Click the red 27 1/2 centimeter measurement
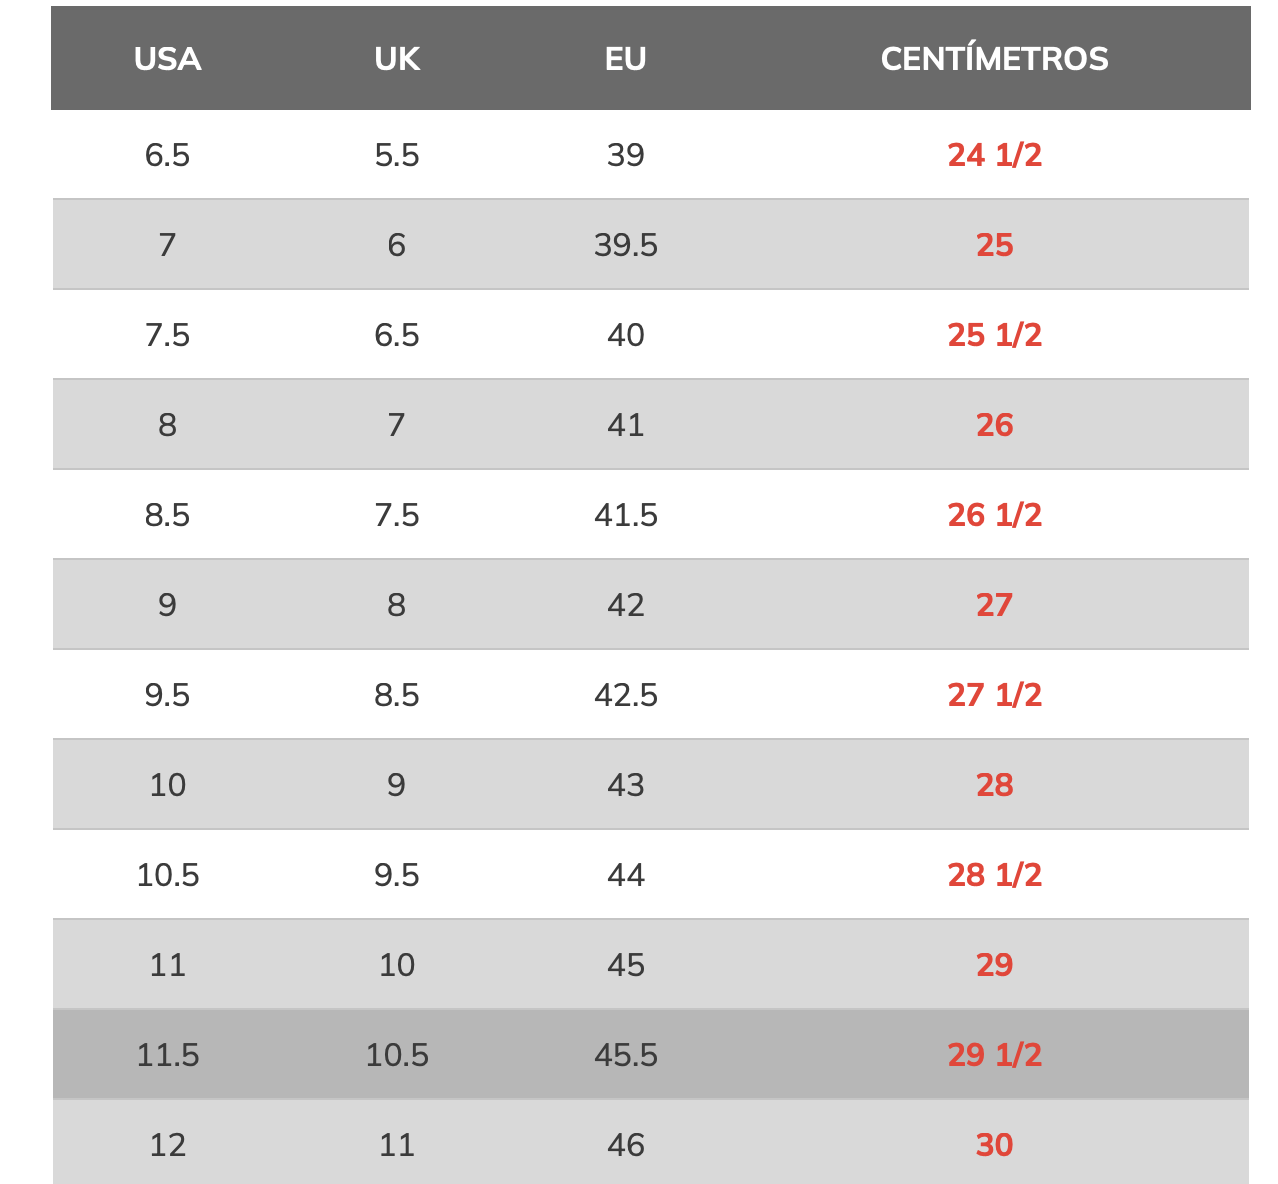This screenshot has height=1184, width=1278. (994, 695)
